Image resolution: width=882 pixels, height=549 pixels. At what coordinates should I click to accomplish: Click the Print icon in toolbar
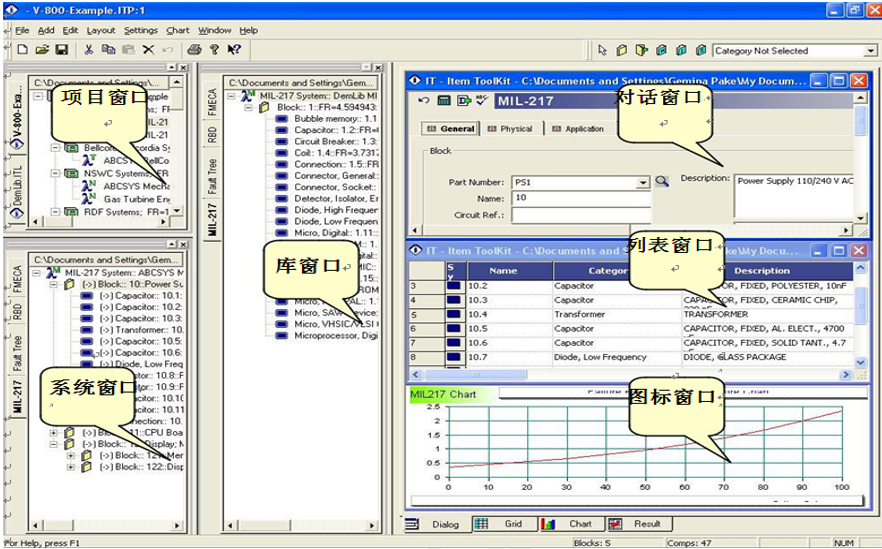[195, 49]
